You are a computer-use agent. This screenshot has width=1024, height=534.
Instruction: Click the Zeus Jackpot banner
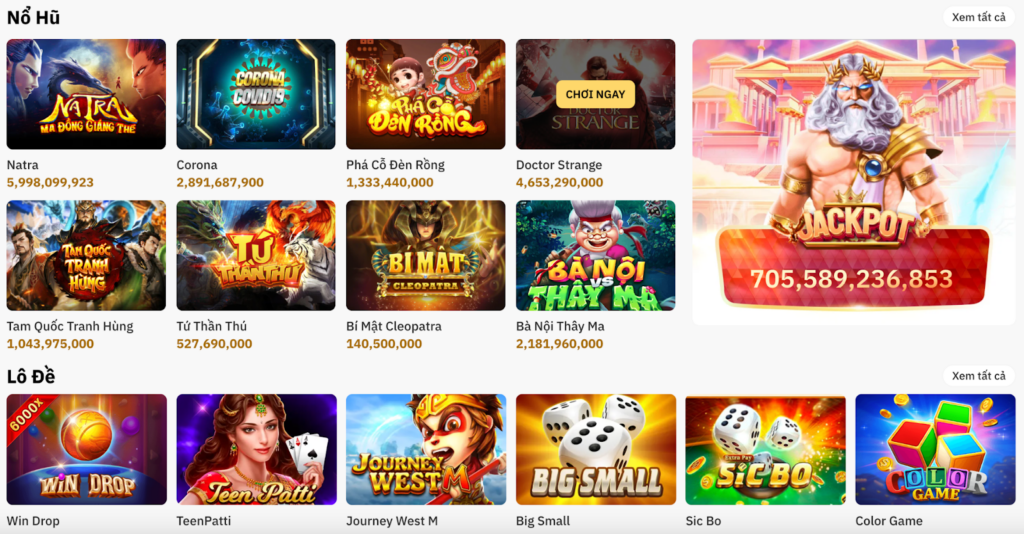[854, 181]
